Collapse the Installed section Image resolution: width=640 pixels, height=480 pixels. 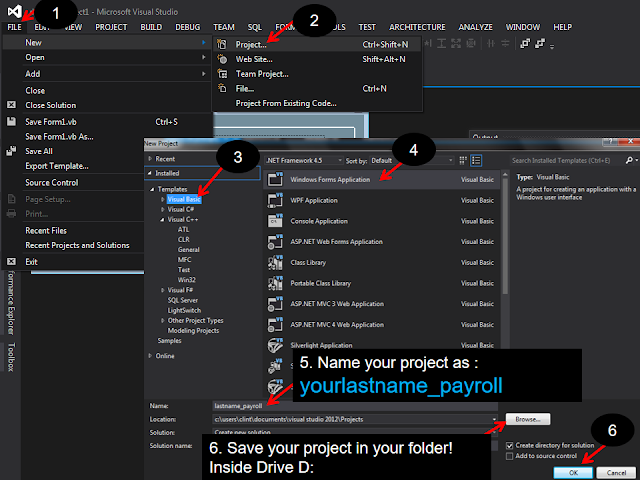(x=150, y=173)
